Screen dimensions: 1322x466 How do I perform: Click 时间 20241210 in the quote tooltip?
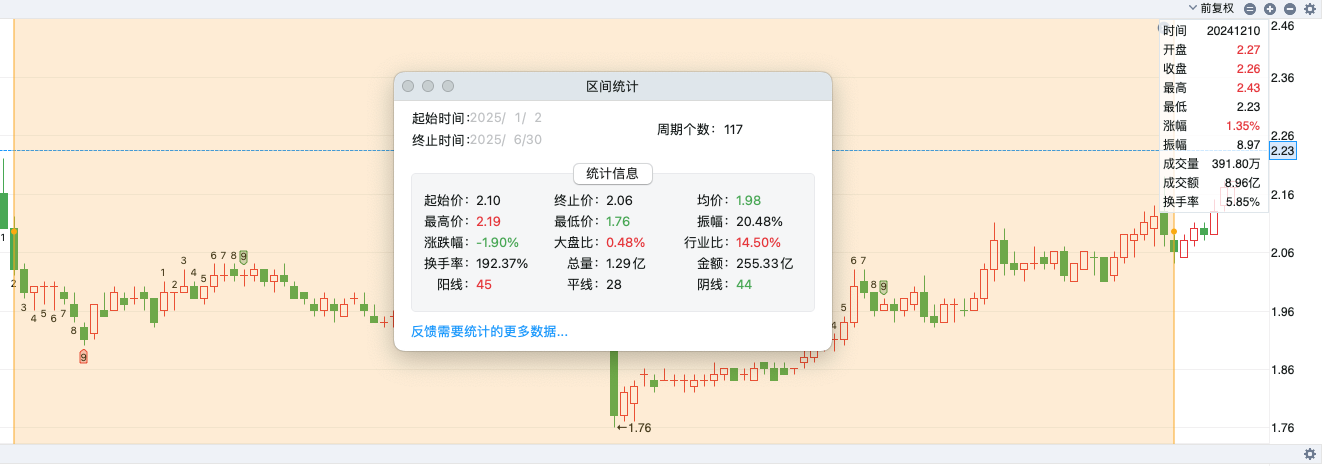[x=1213, y=31]
